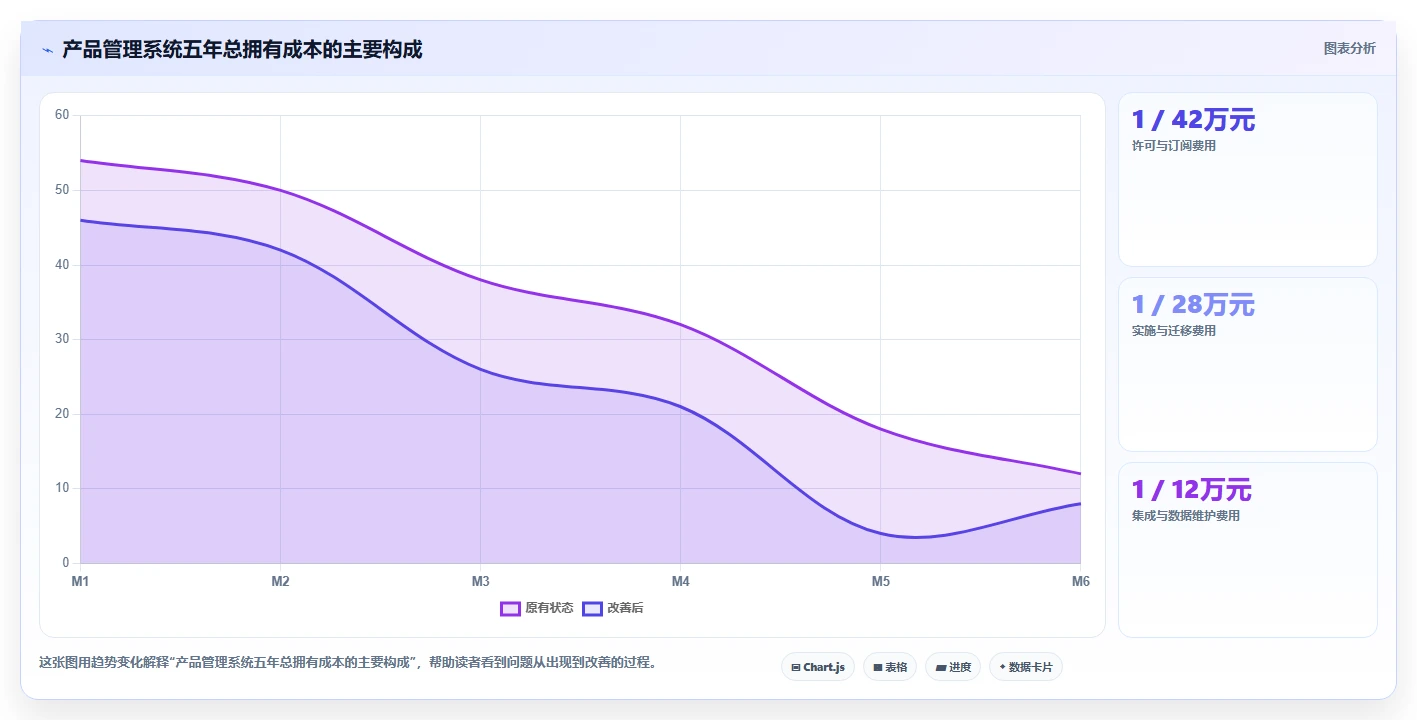Open the 1 / 12万元 集成与数据维护费用 card
1417x720 pixels.
(x=1247, y=549)
